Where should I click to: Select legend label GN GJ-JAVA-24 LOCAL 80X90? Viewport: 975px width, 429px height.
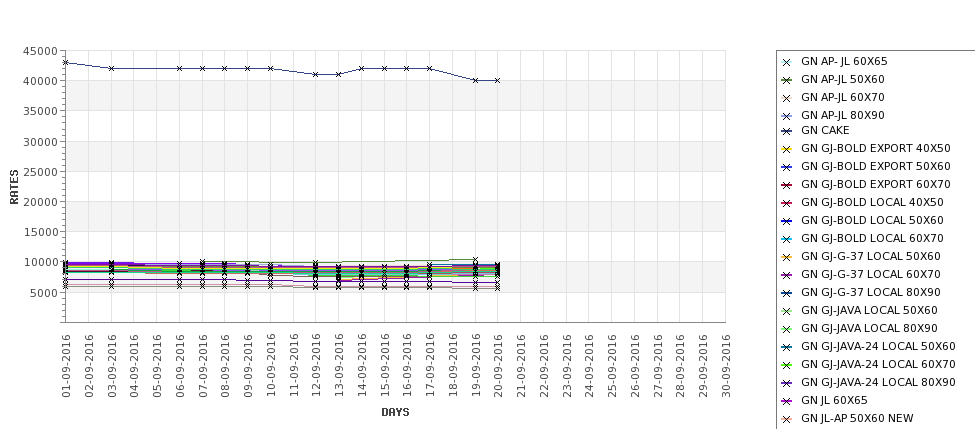[x=878, y=383]
